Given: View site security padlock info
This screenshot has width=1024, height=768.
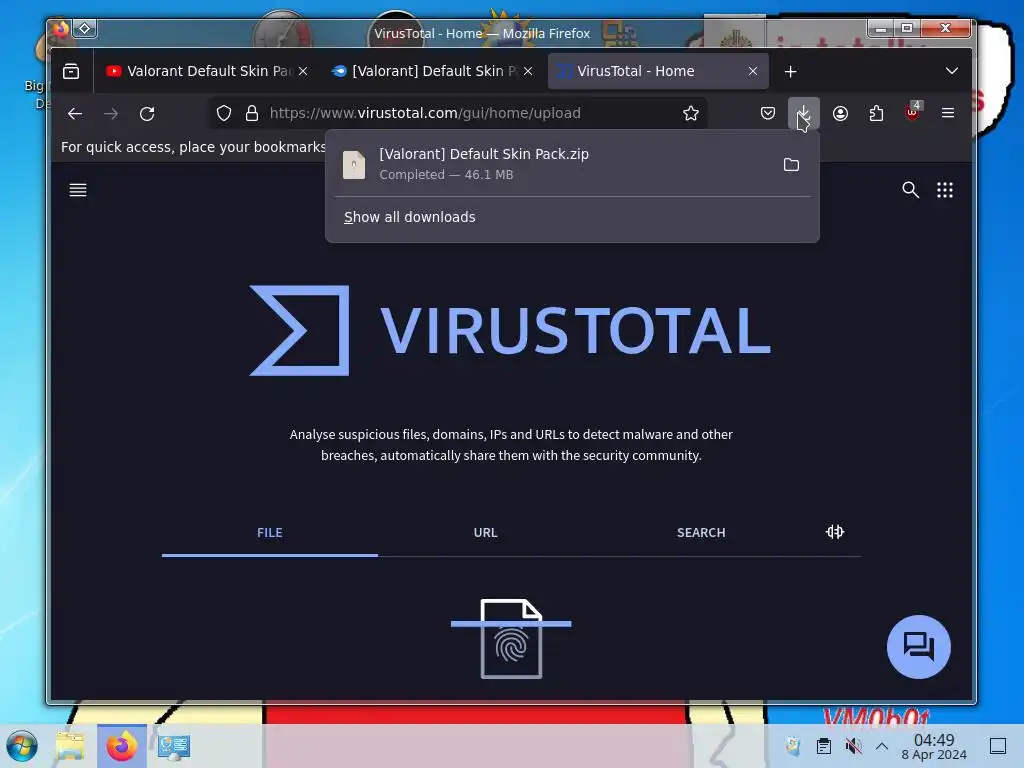Looking at the screenshot, I should (251, 114).
